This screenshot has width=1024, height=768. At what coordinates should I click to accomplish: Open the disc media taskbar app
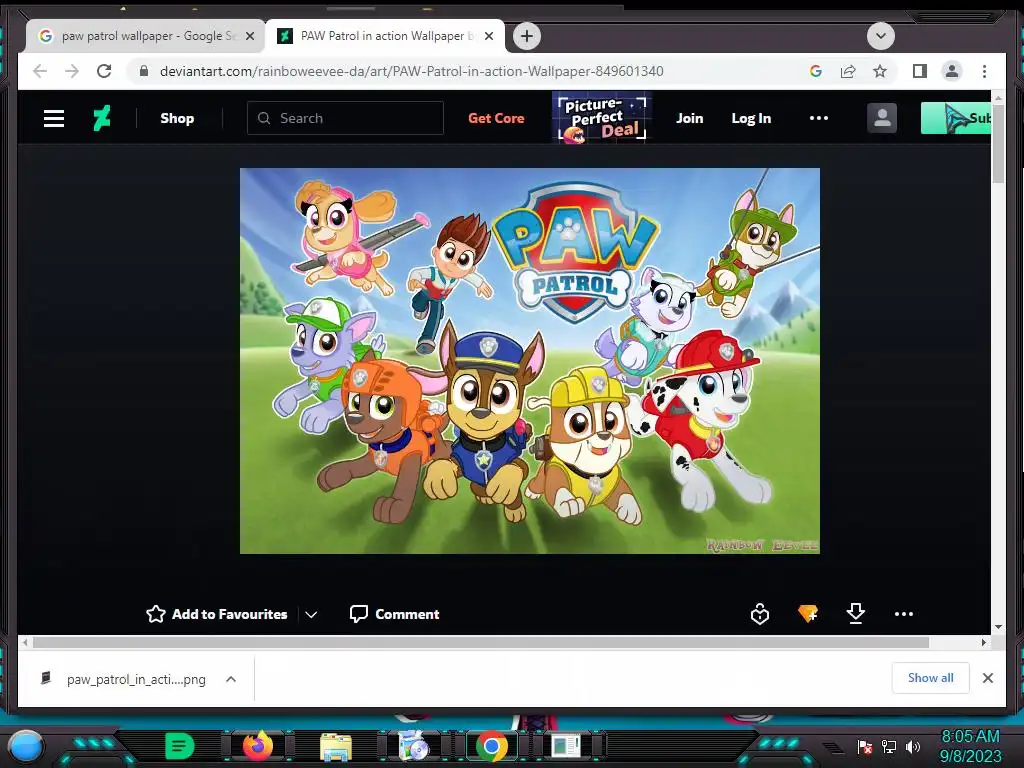tap(413, 746)
